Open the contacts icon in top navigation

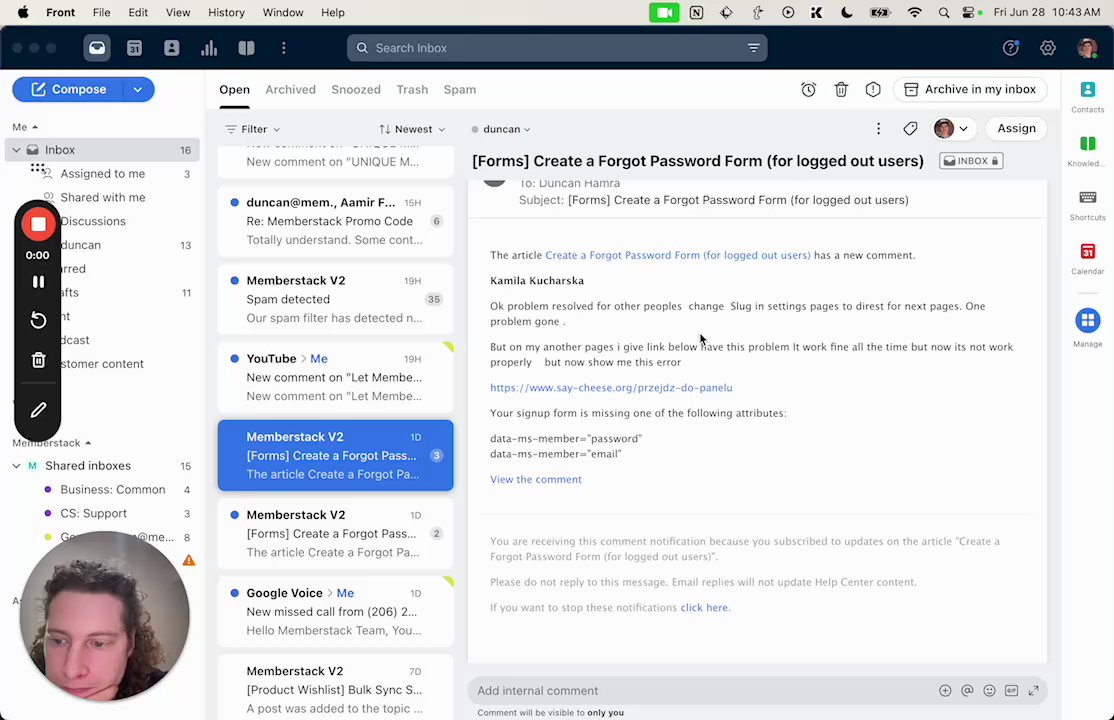coord(172,48)
